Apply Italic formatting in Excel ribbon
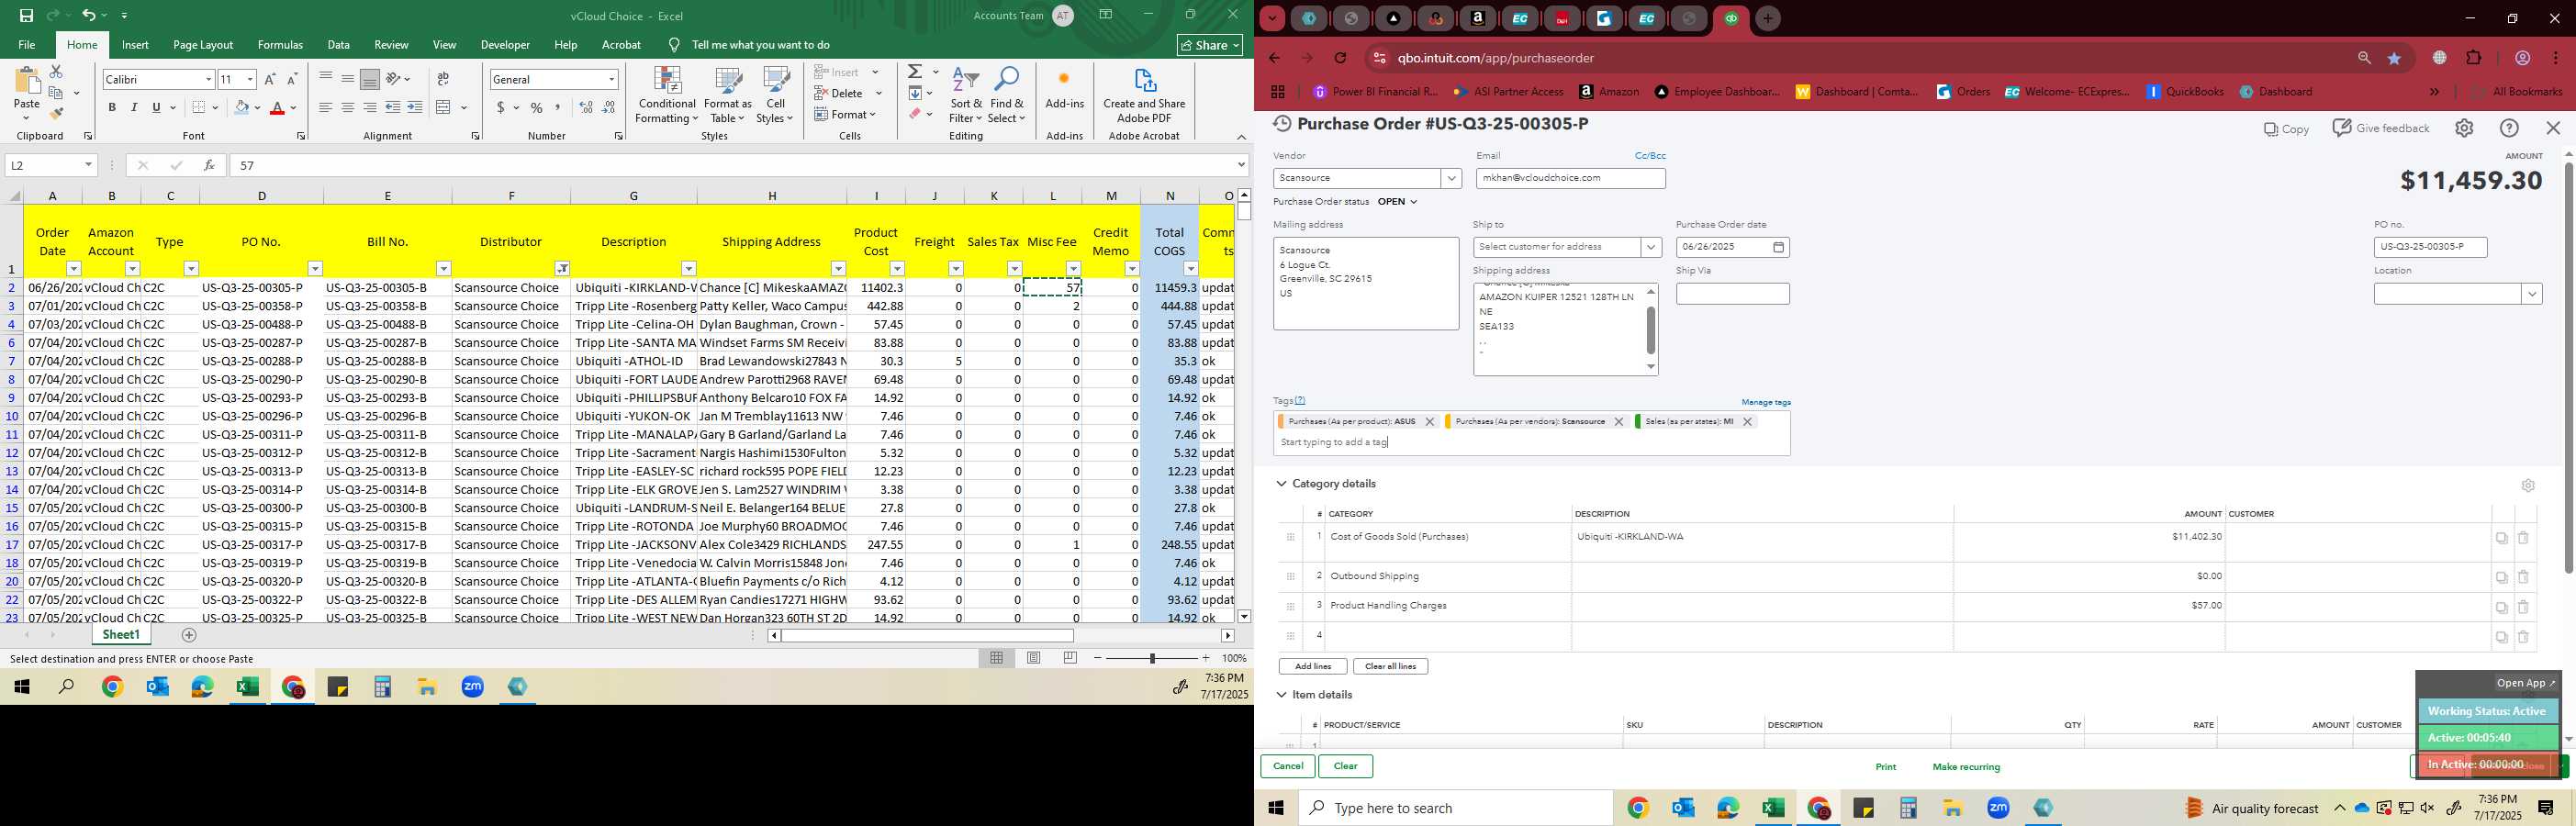 click(134, 107)
